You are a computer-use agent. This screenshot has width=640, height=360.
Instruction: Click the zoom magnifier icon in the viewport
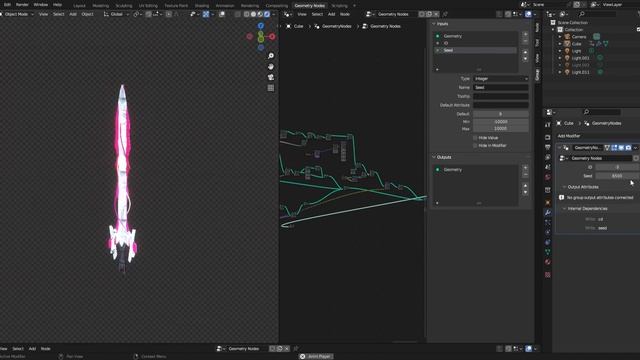tap(271, 56)
